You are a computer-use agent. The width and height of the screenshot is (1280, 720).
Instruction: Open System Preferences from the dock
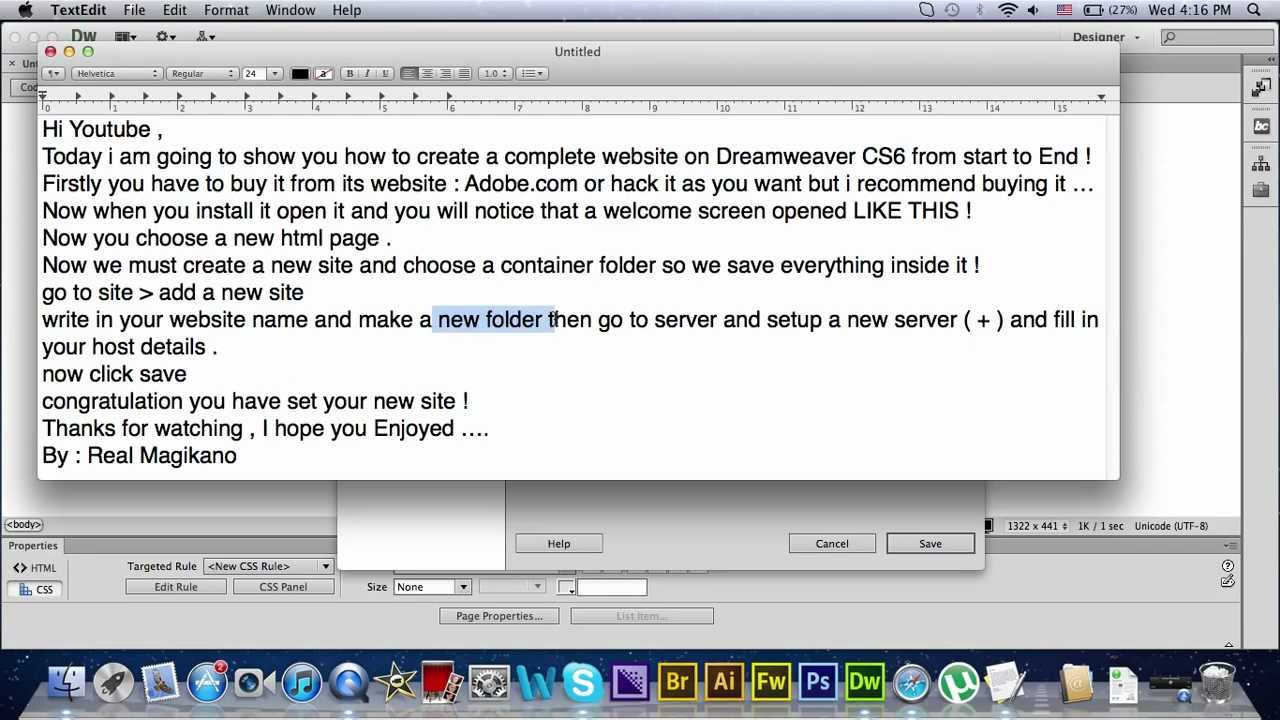point(488,683)
